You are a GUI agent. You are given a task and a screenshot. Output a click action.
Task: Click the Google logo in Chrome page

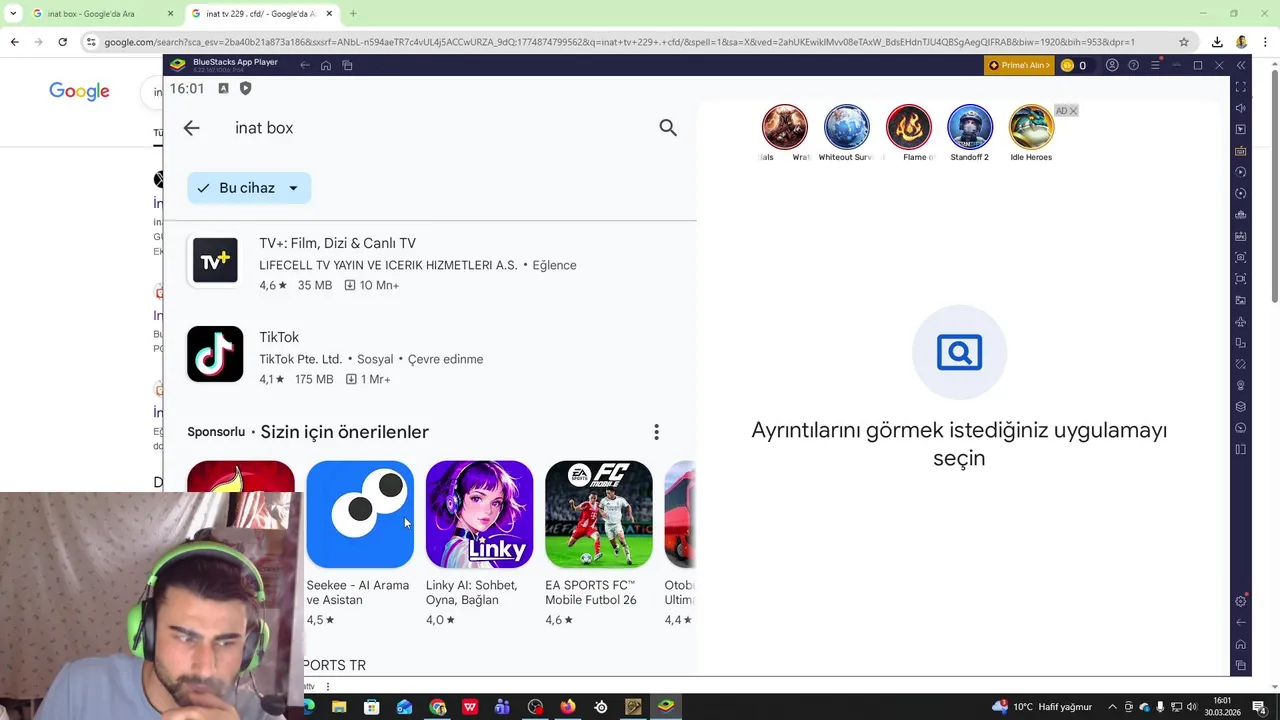point(79,92)
